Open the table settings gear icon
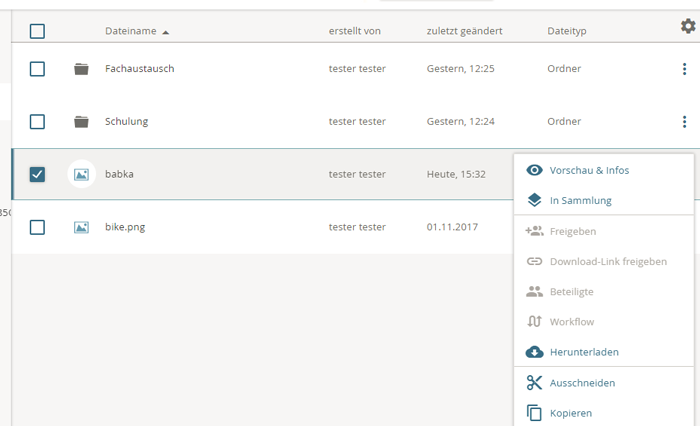The image size is (700, 426). [x=687, y=27]
